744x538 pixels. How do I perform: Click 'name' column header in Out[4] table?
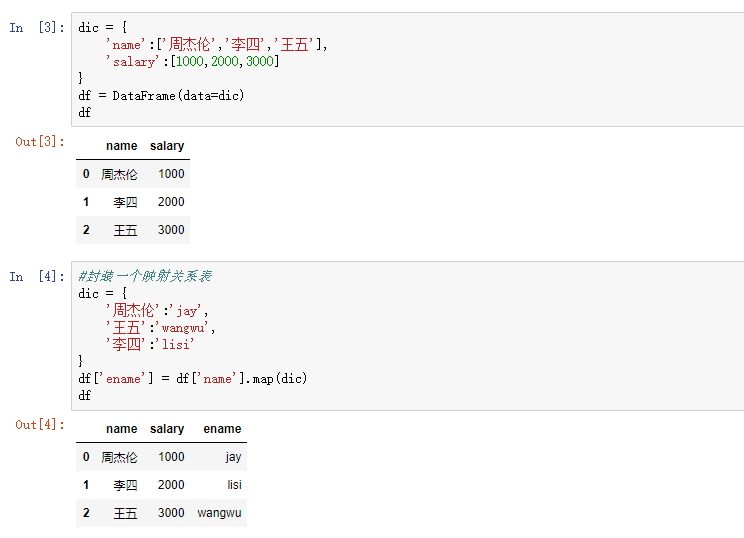click(121, 428)
